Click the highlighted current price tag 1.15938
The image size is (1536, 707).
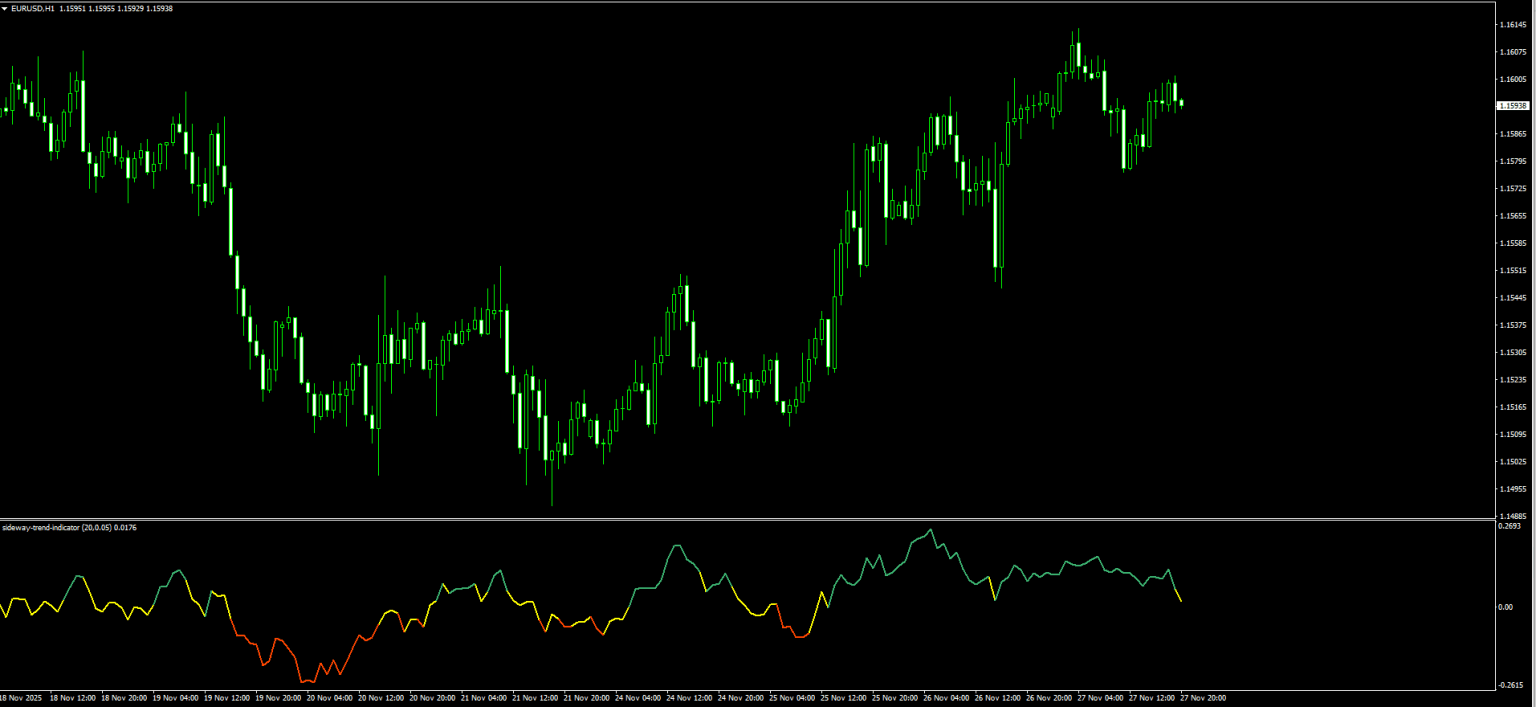click(x=1512, y=104)
